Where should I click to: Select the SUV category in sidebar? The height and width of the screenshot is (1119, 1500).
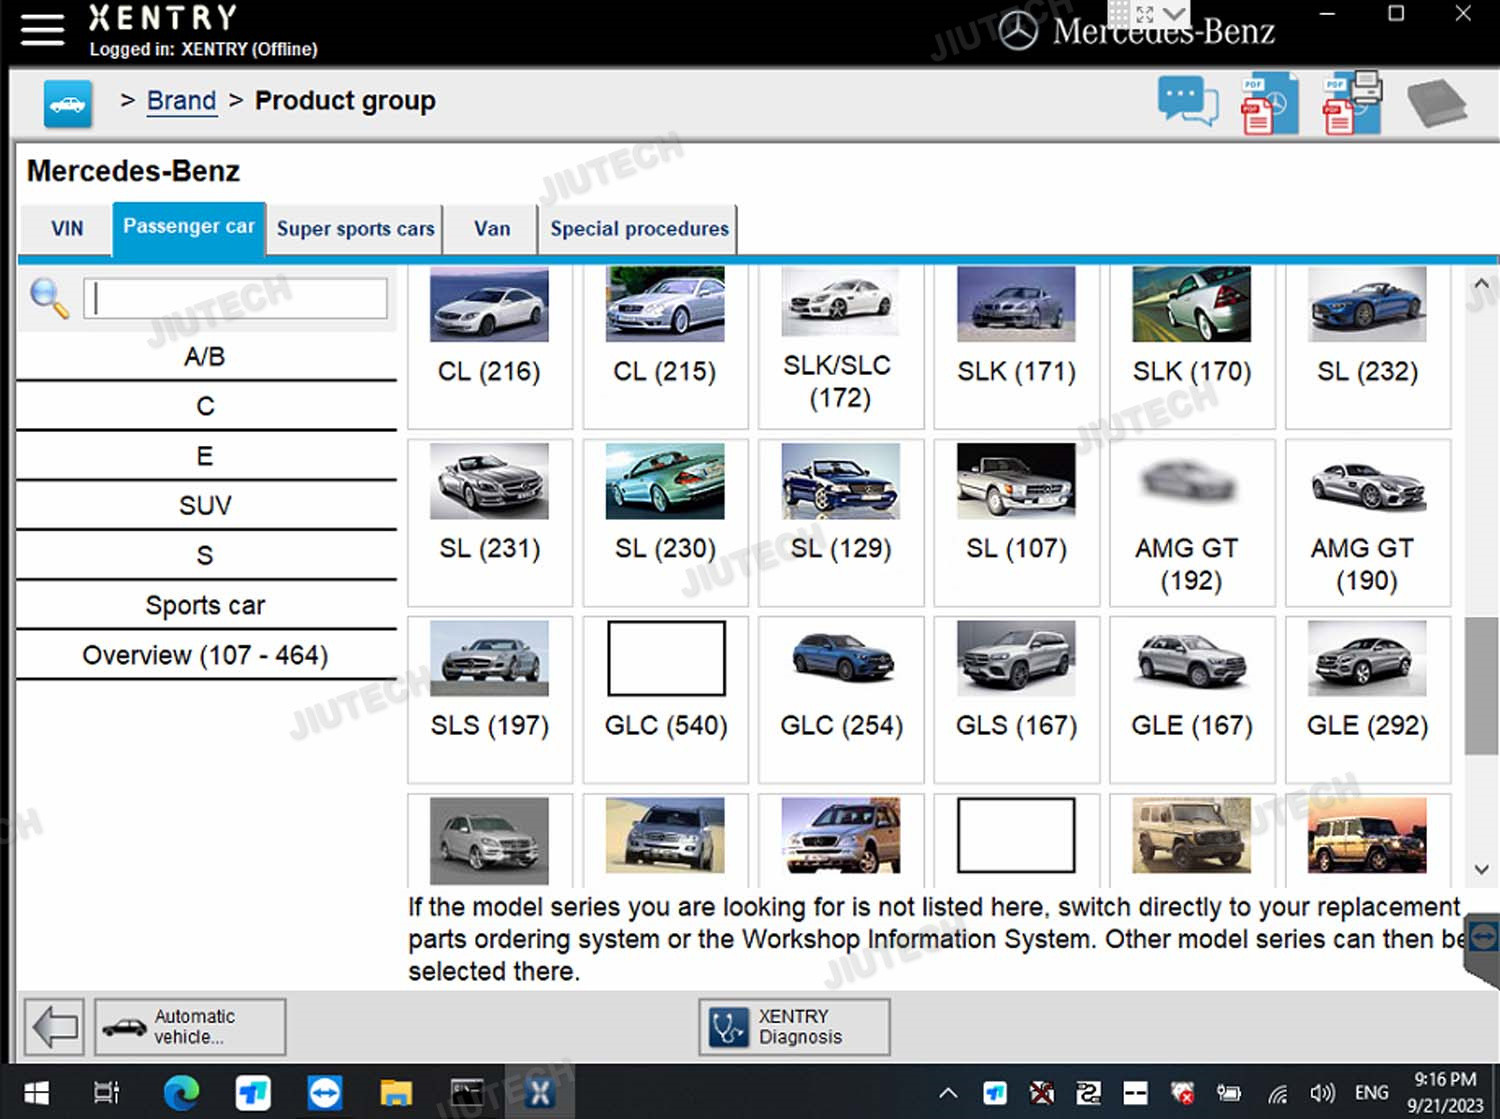coord(205,506)
